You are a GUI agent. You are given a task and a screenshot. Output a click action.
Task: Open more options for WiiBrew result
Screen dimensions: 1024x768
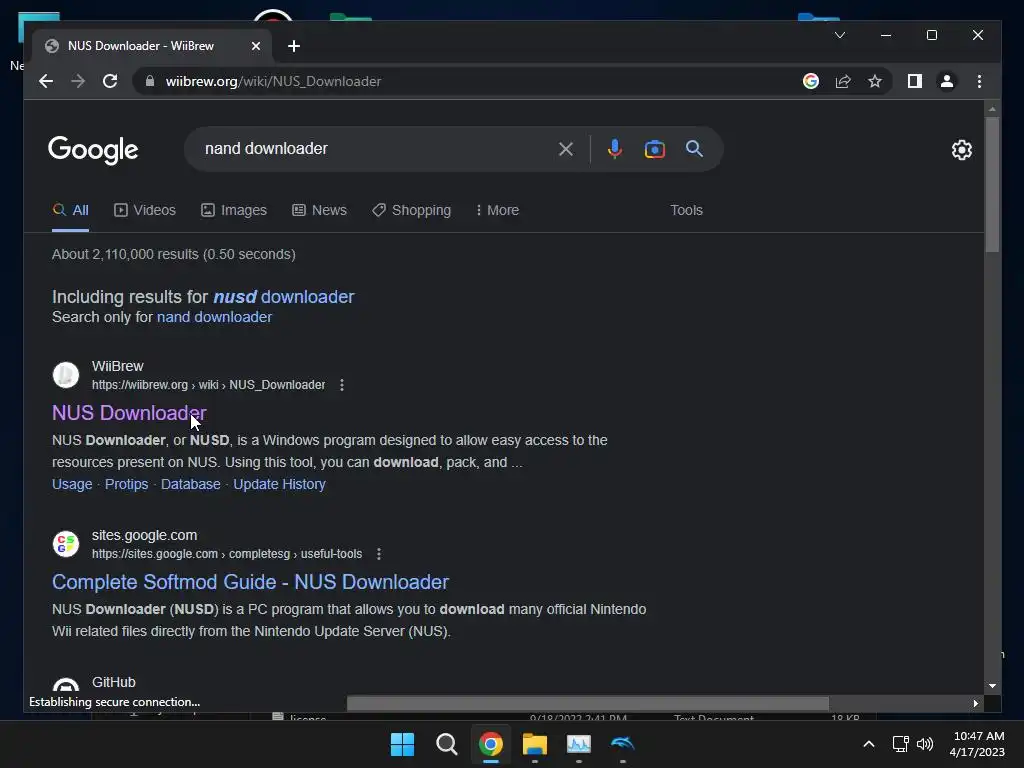click(342, 385)
